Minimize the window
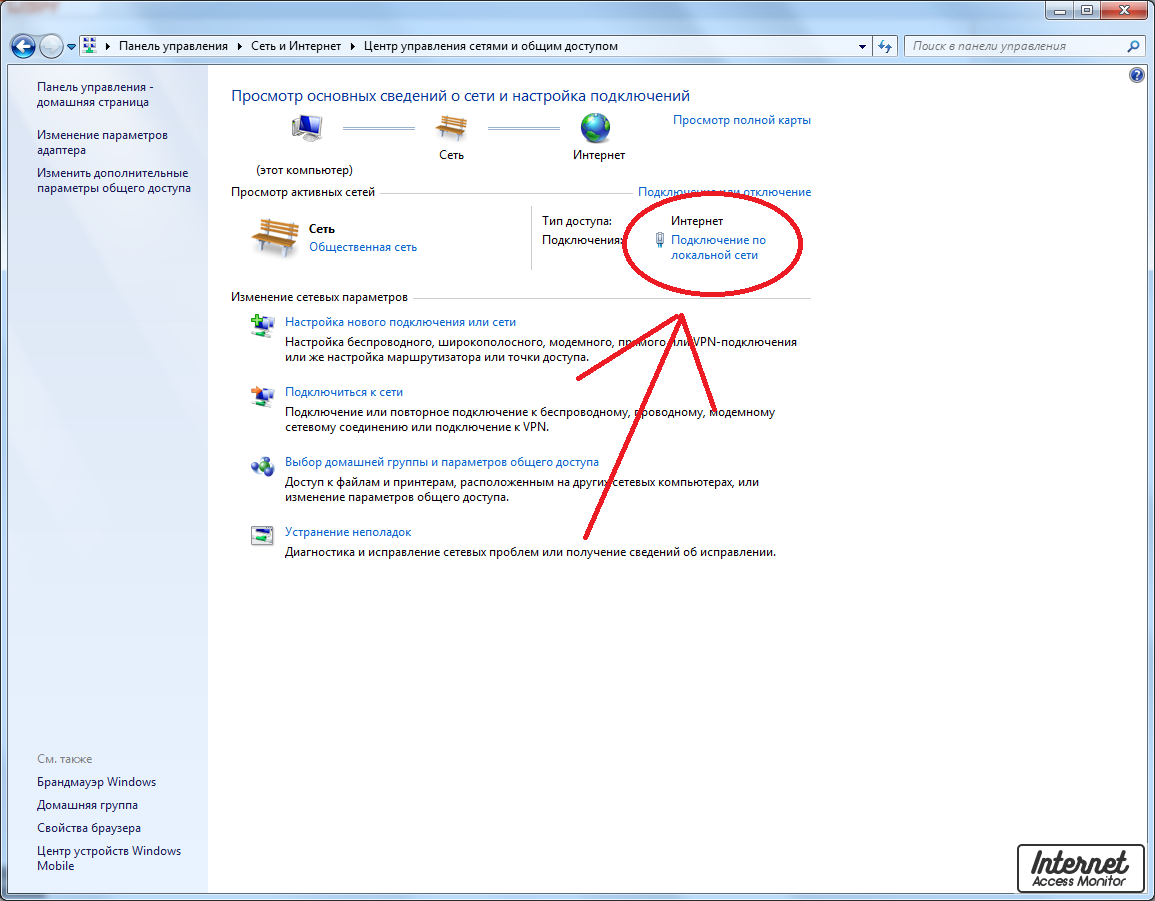Viewport: 1155px width, 901px height. coord(1059,10)
